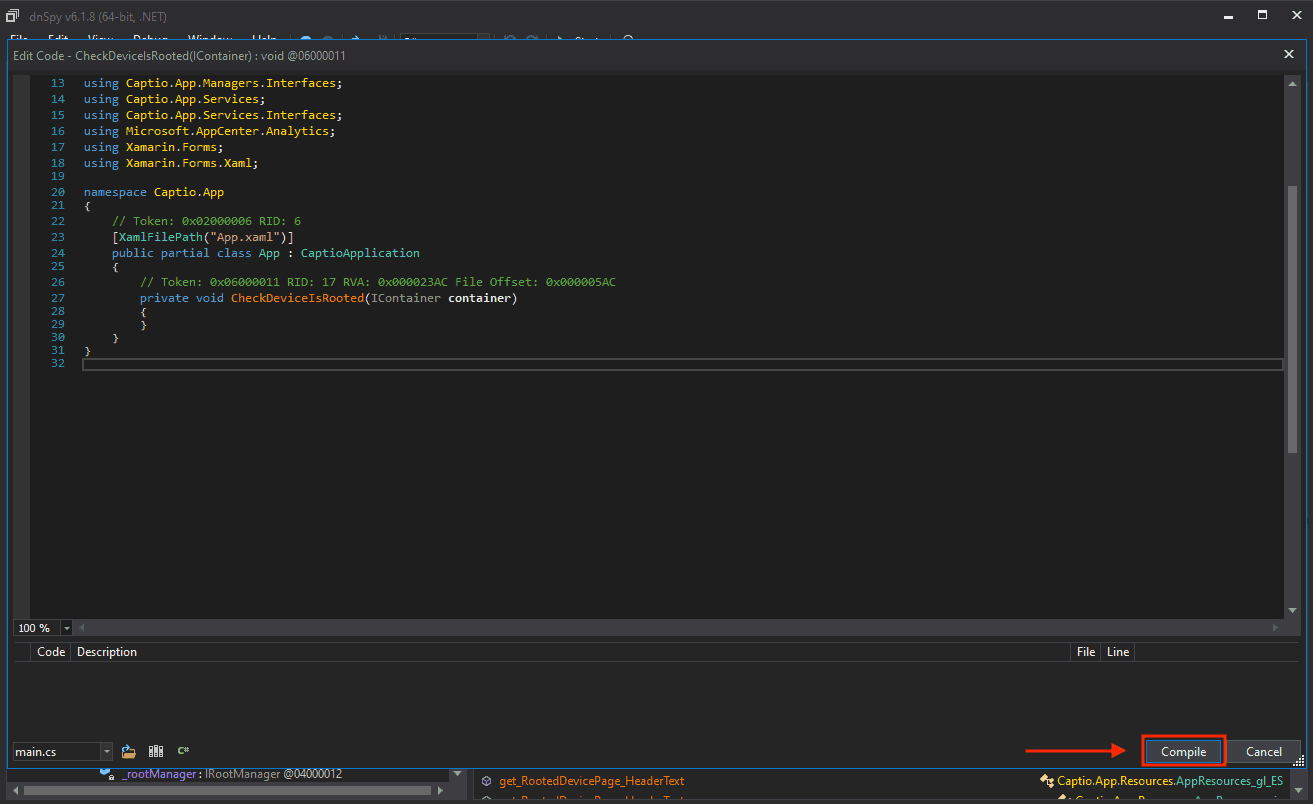Click the 'Token: 0x02000006 RID: 6' comment
Image resolution: width=1313 pixels, height=804 pixels.
(x=206, y=221)
